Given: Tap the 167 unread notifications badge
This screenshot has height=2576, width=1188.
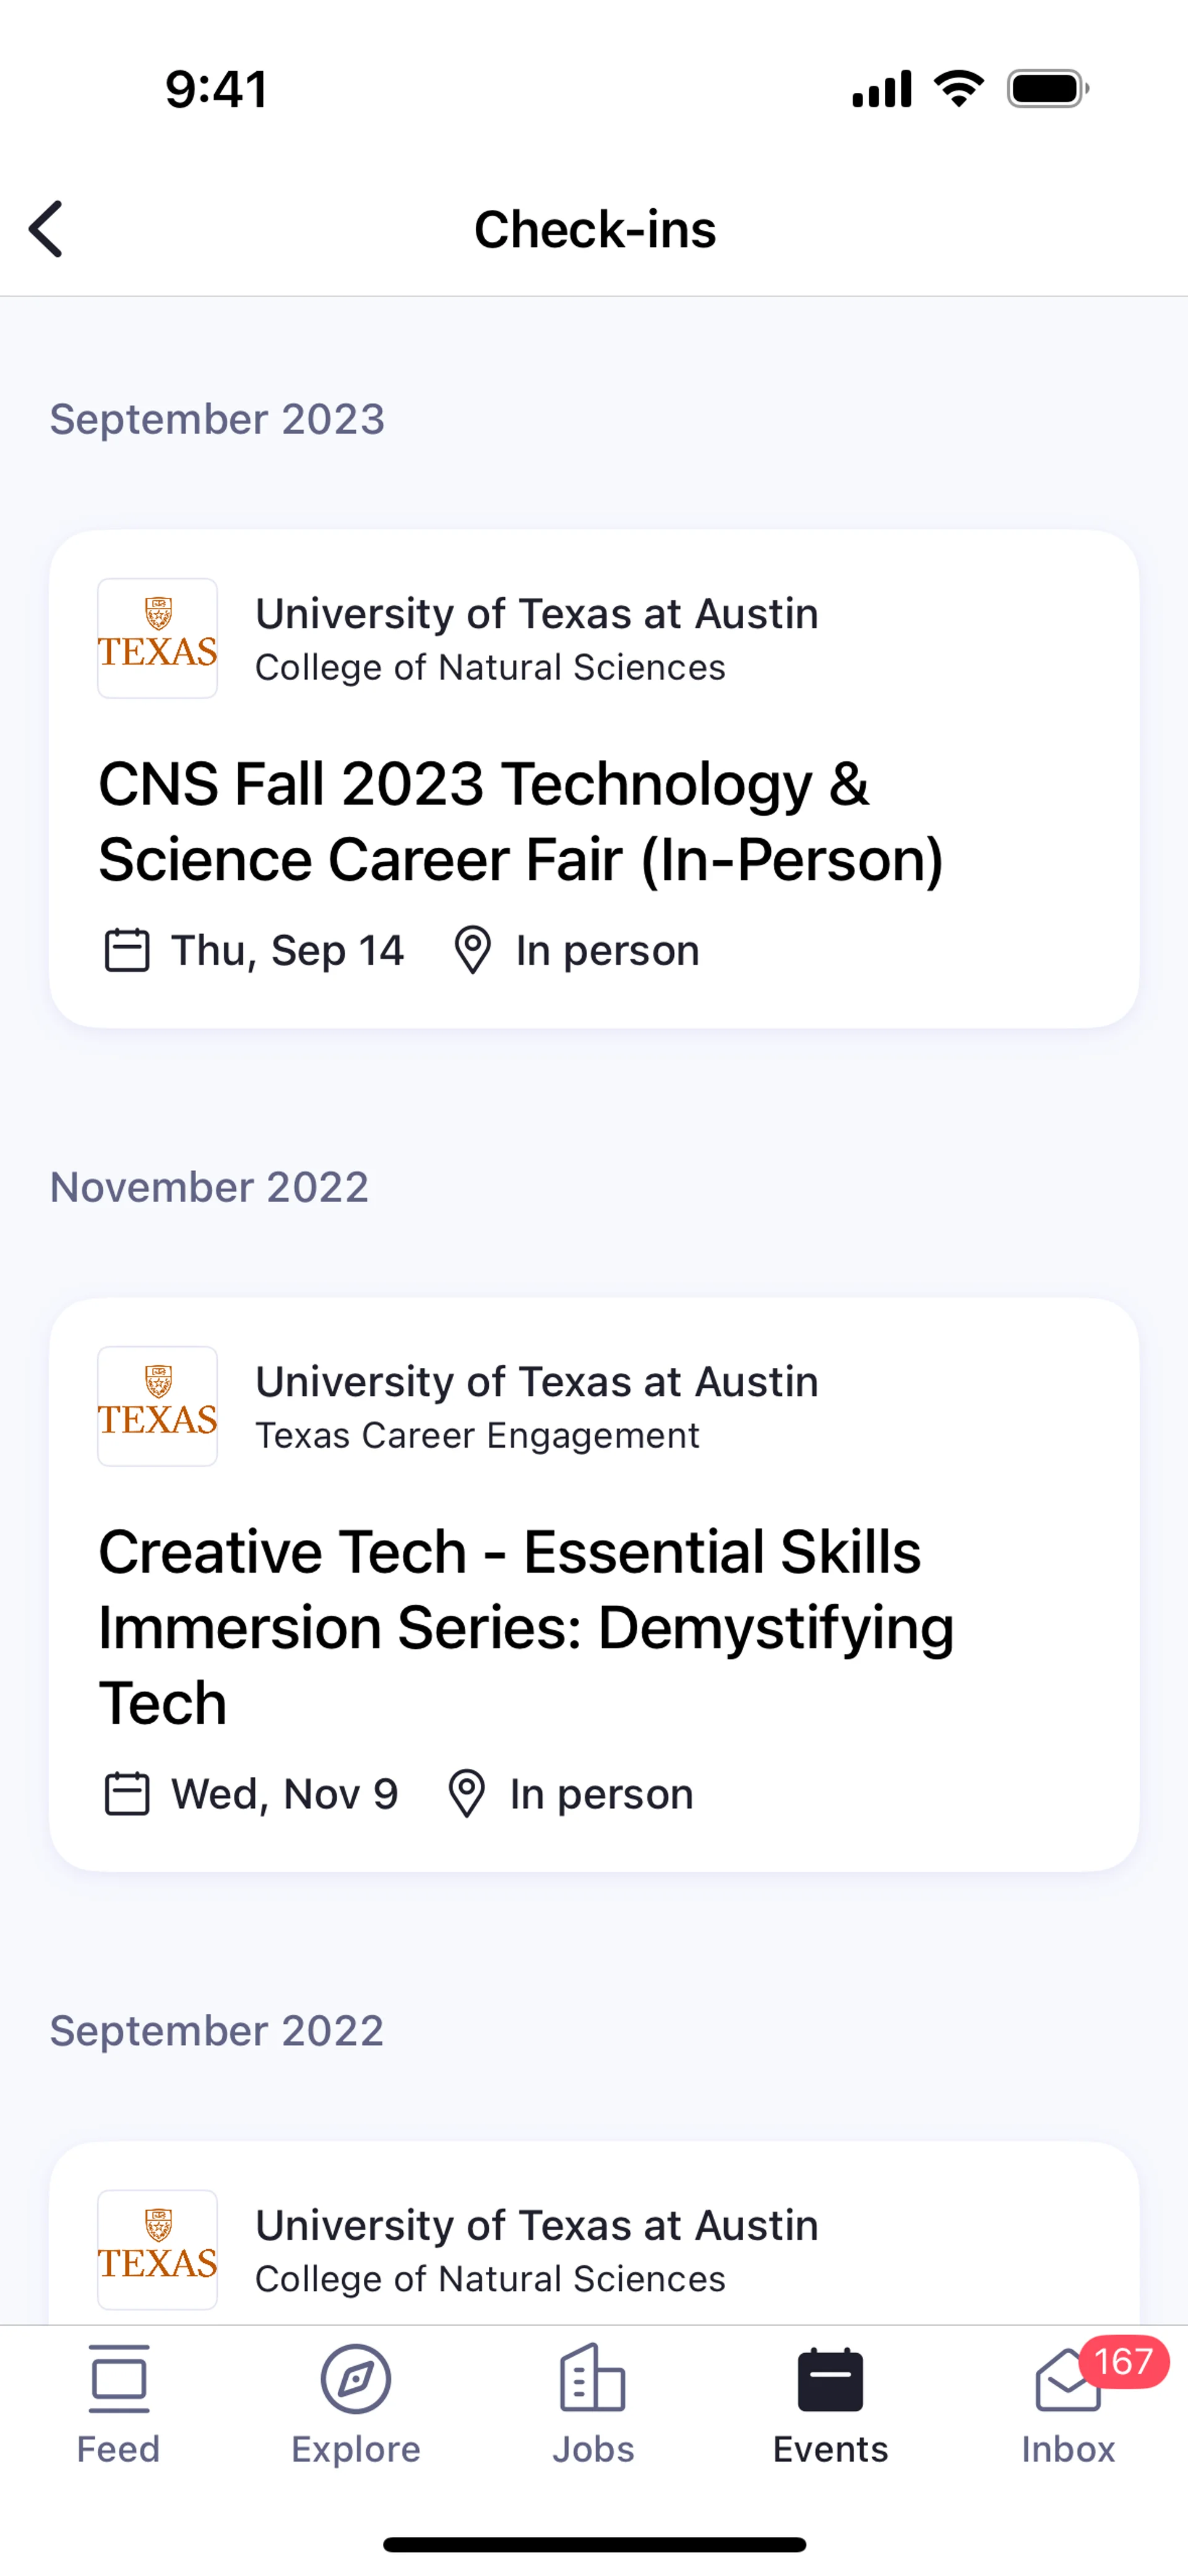Looking at the screenshot, I should (x=1123, y=2362).
